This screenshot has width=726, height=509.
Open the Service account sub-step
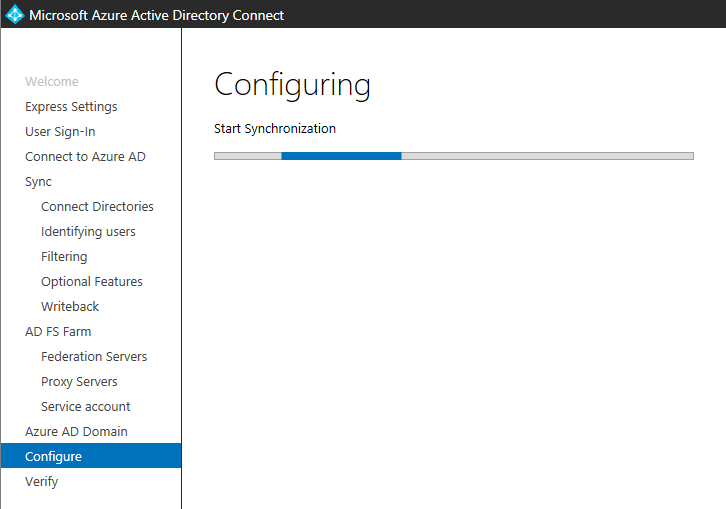tap(86, 407)
